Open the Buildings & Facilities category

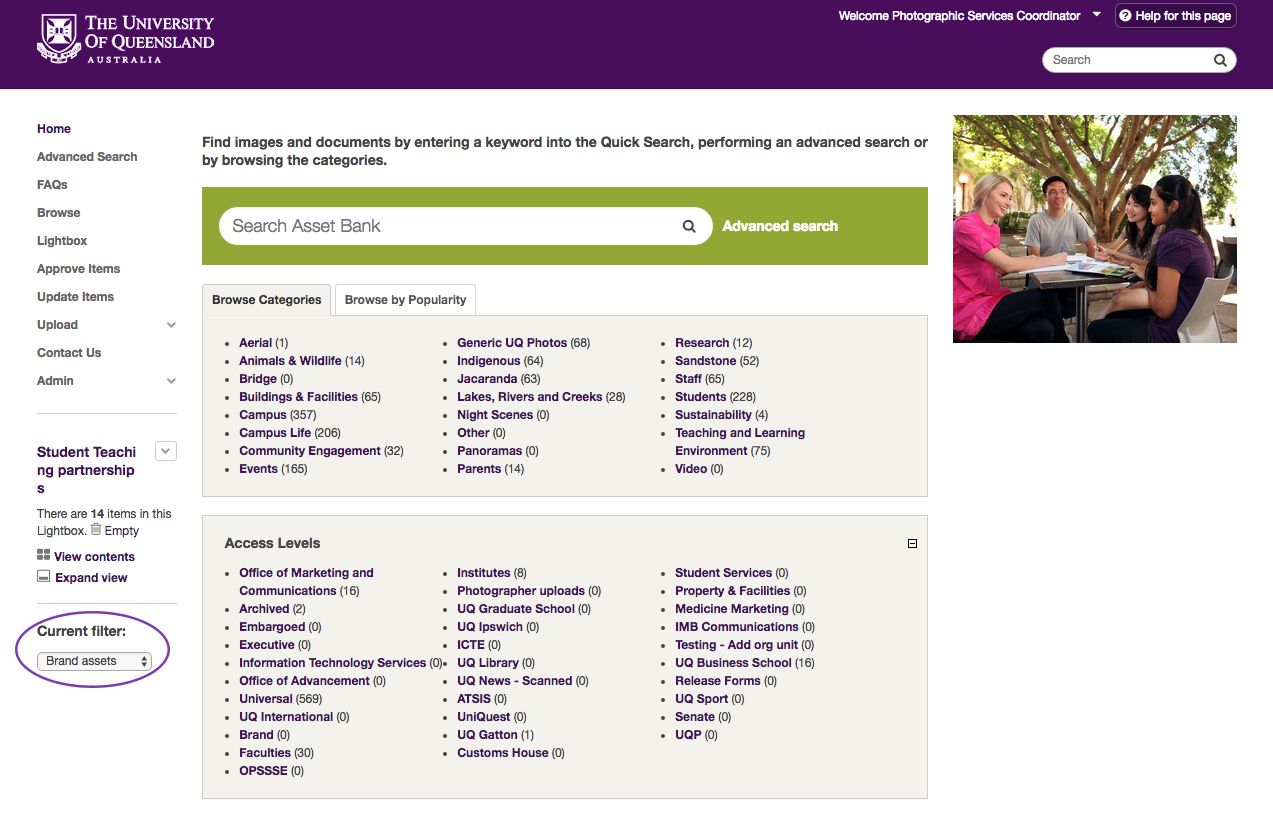coord(298,397)
